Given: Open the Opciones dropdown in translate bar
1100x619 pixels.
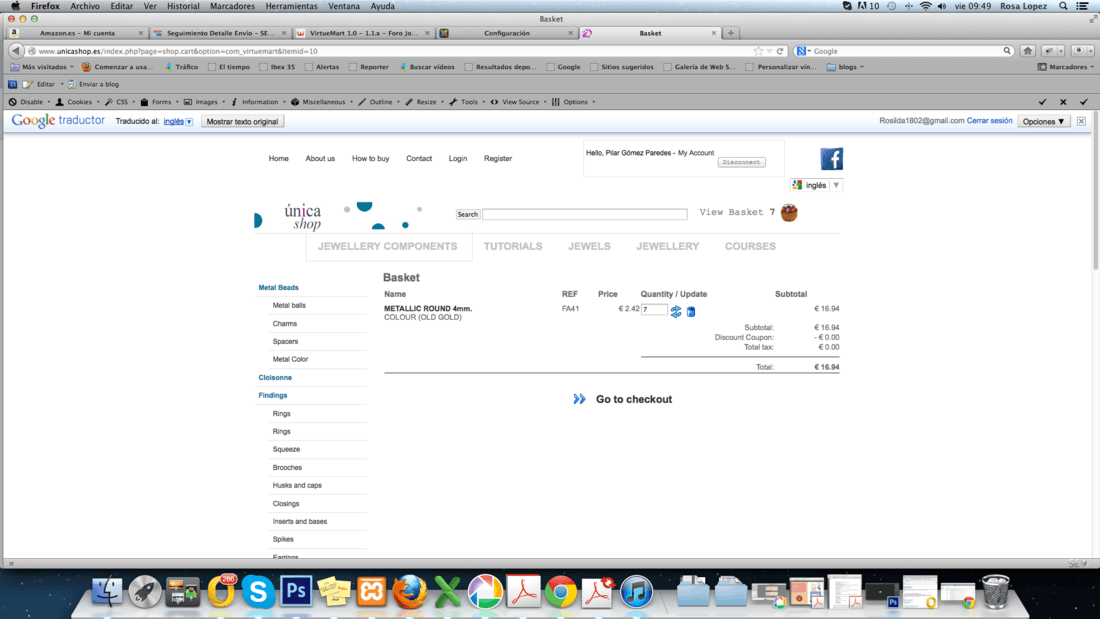Looking at the screenshot, I should click(x=1043, y=121).
